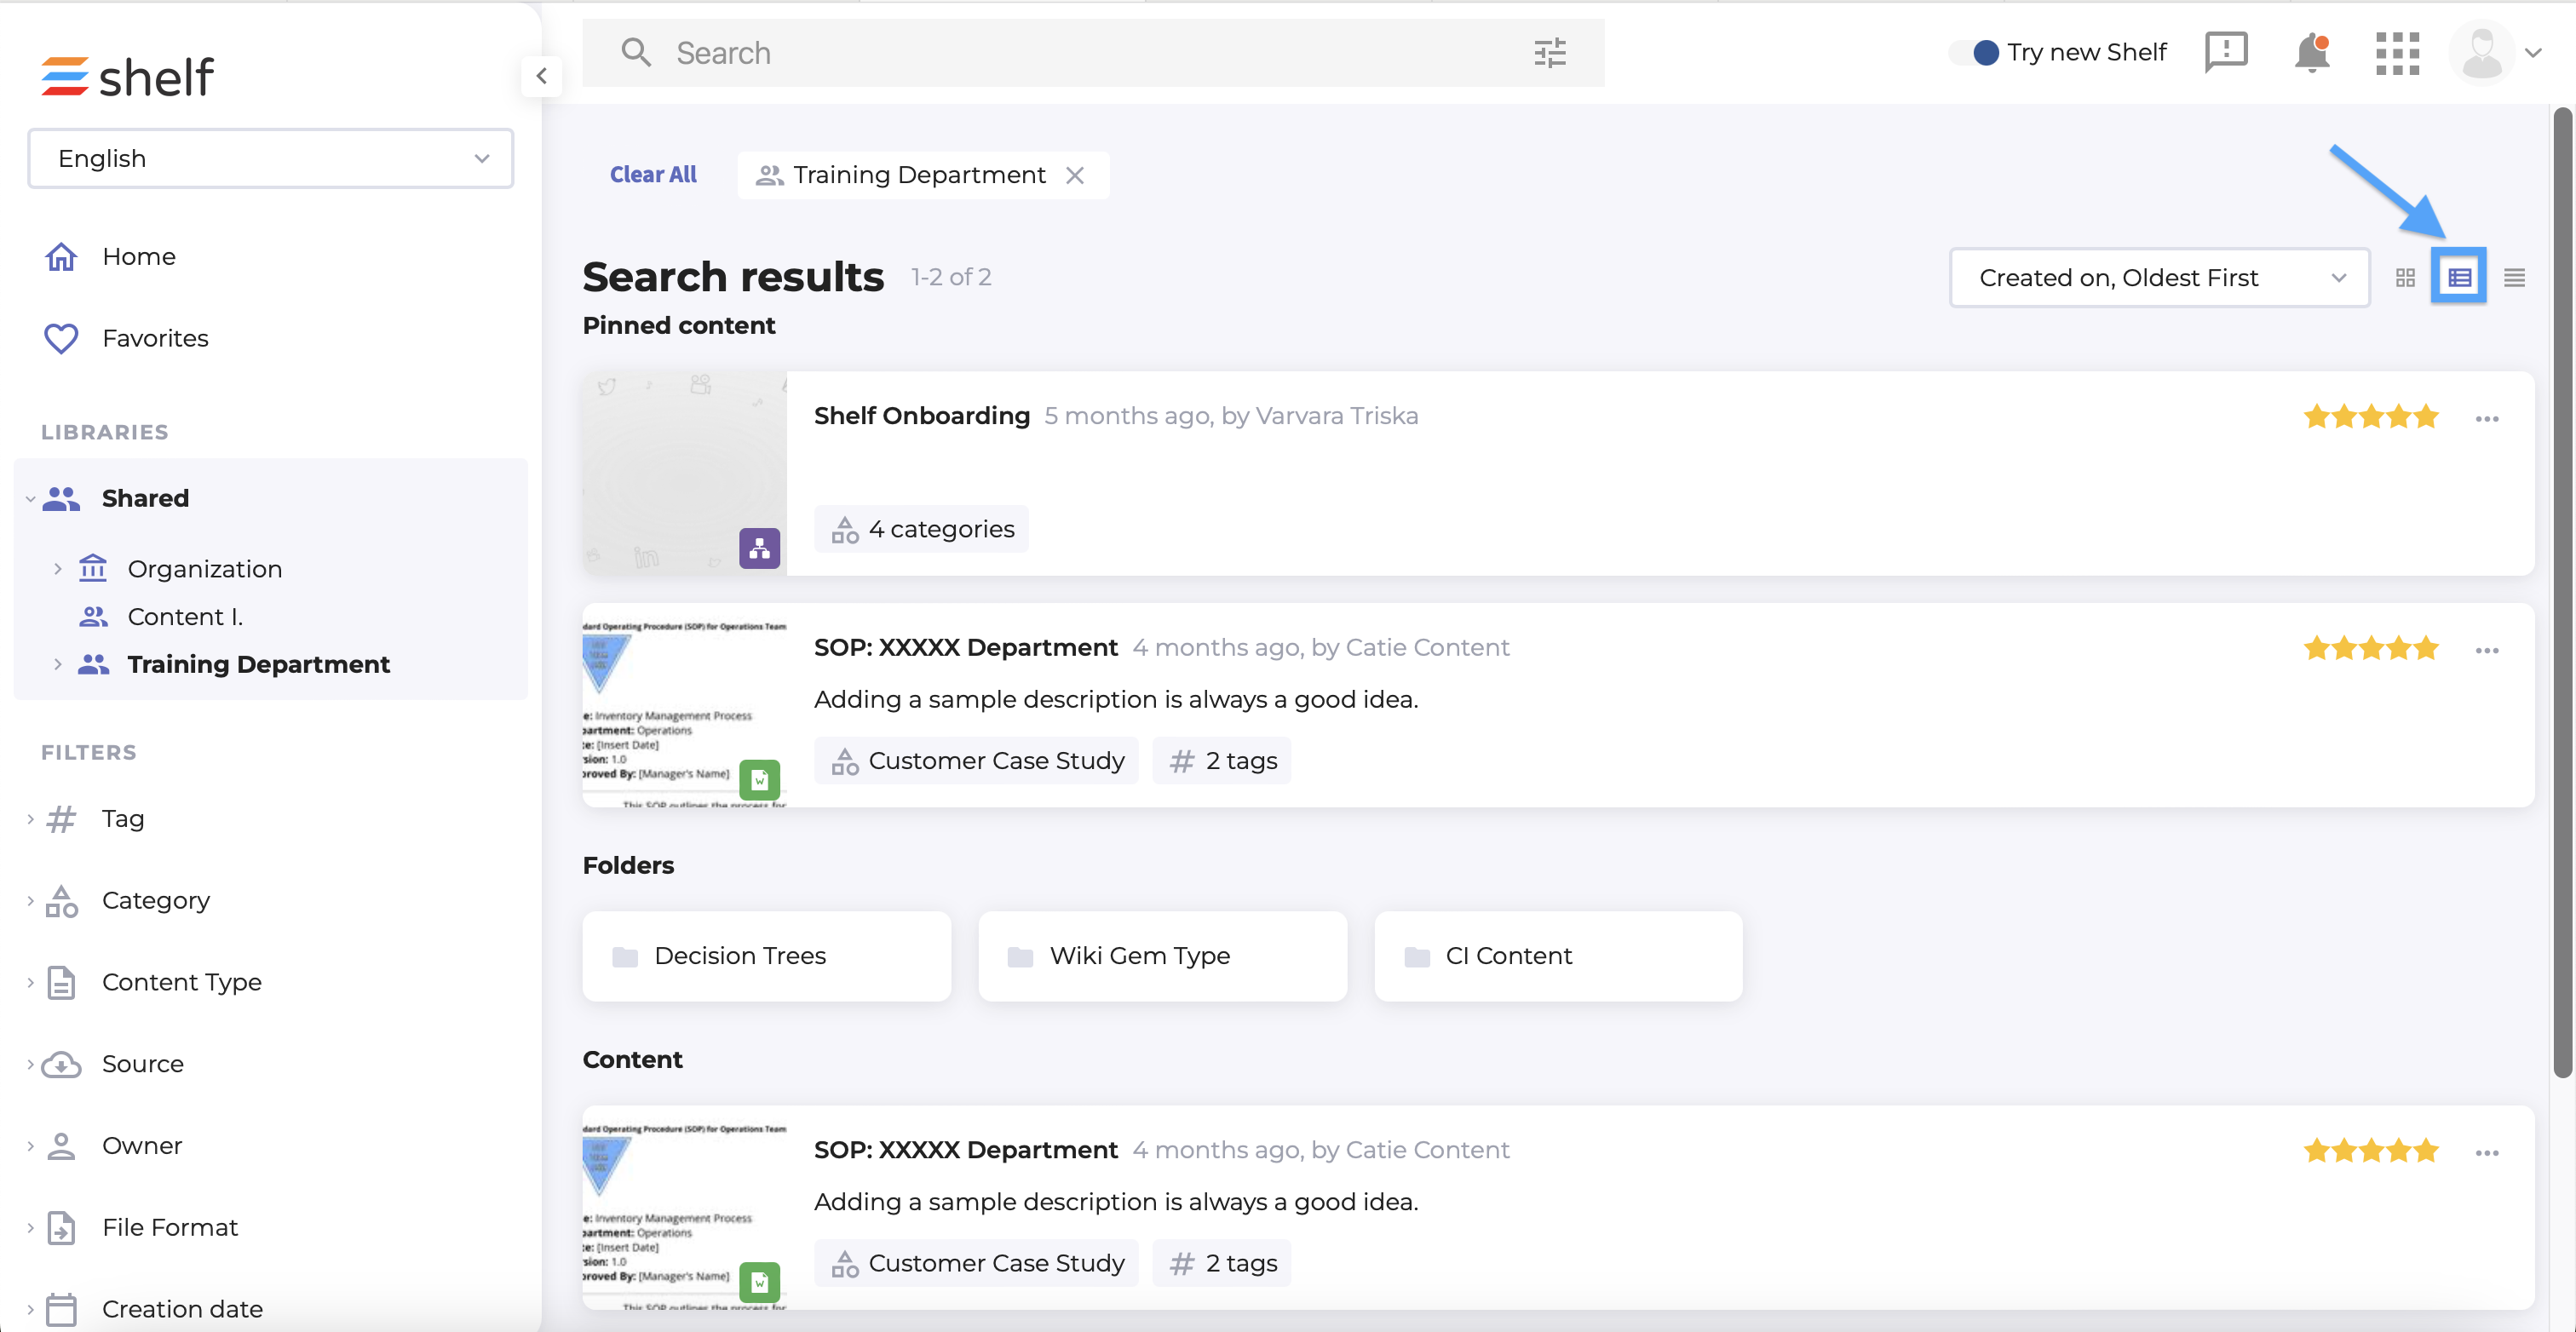Switch to grid tile view
The width and height of the screenshot is (2576, 1332).
tap(2405, 278)
